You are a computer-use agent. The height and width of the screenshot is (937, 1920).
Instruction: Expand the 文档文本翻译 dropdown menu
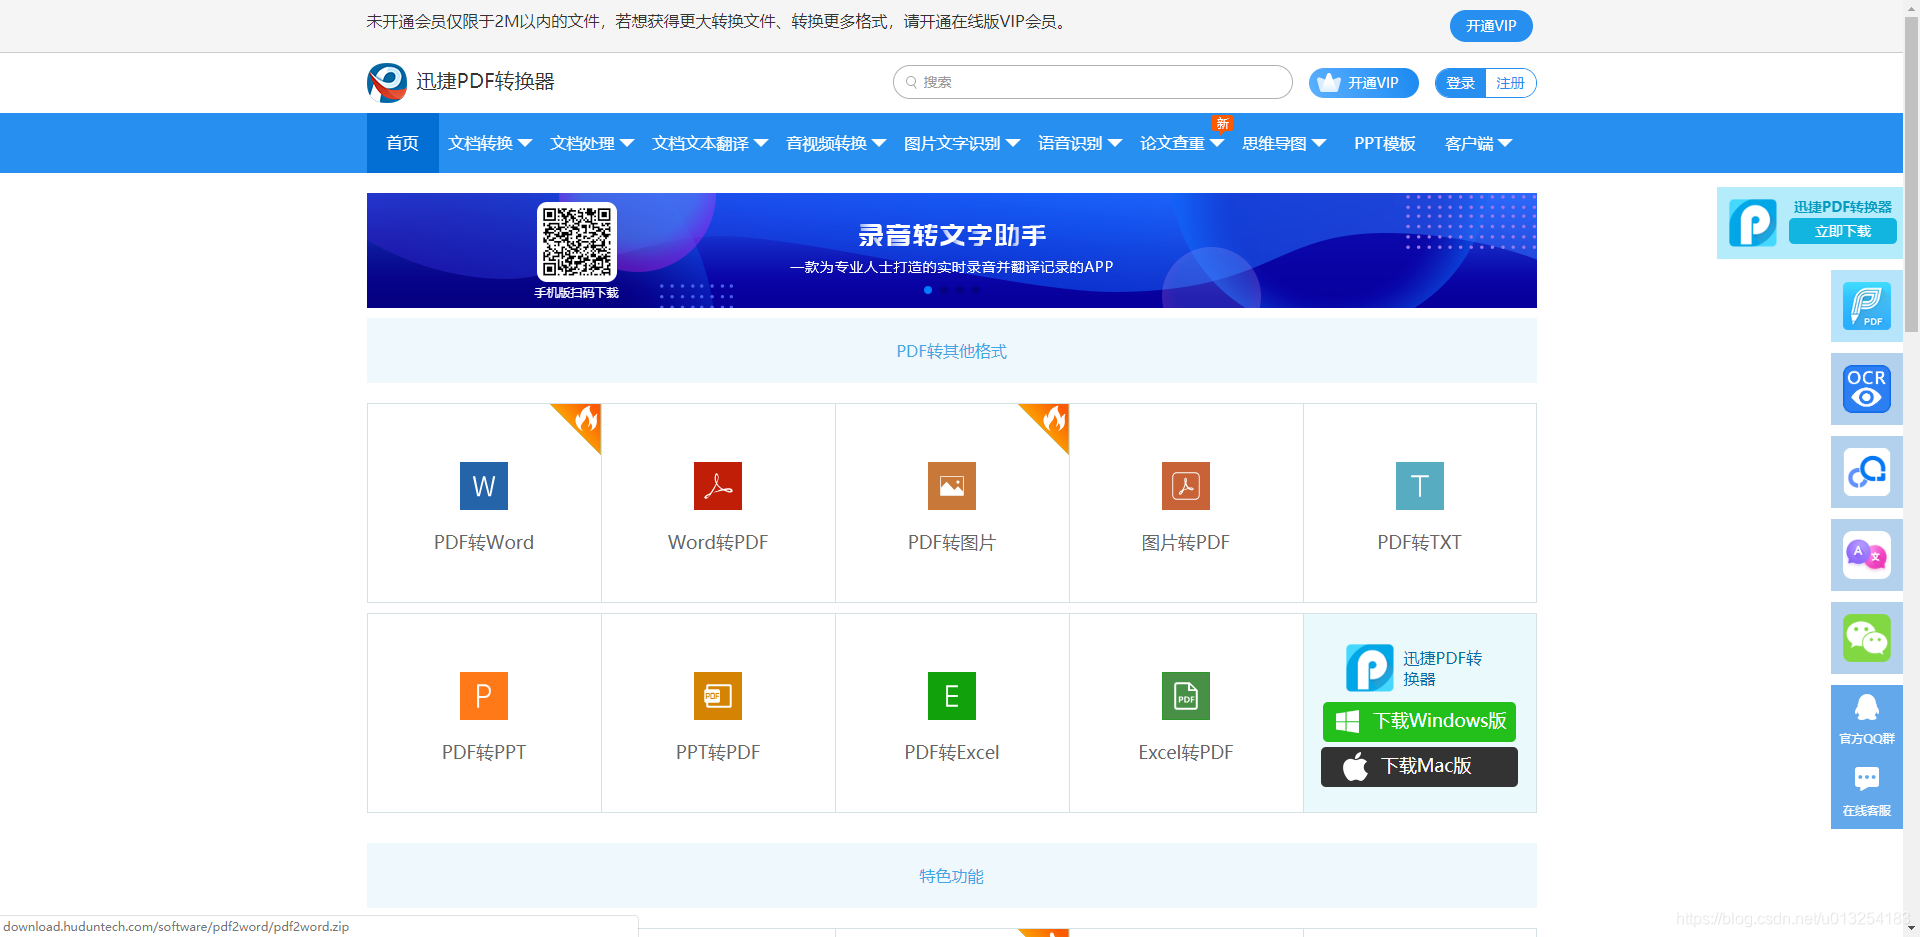[710, 143]
